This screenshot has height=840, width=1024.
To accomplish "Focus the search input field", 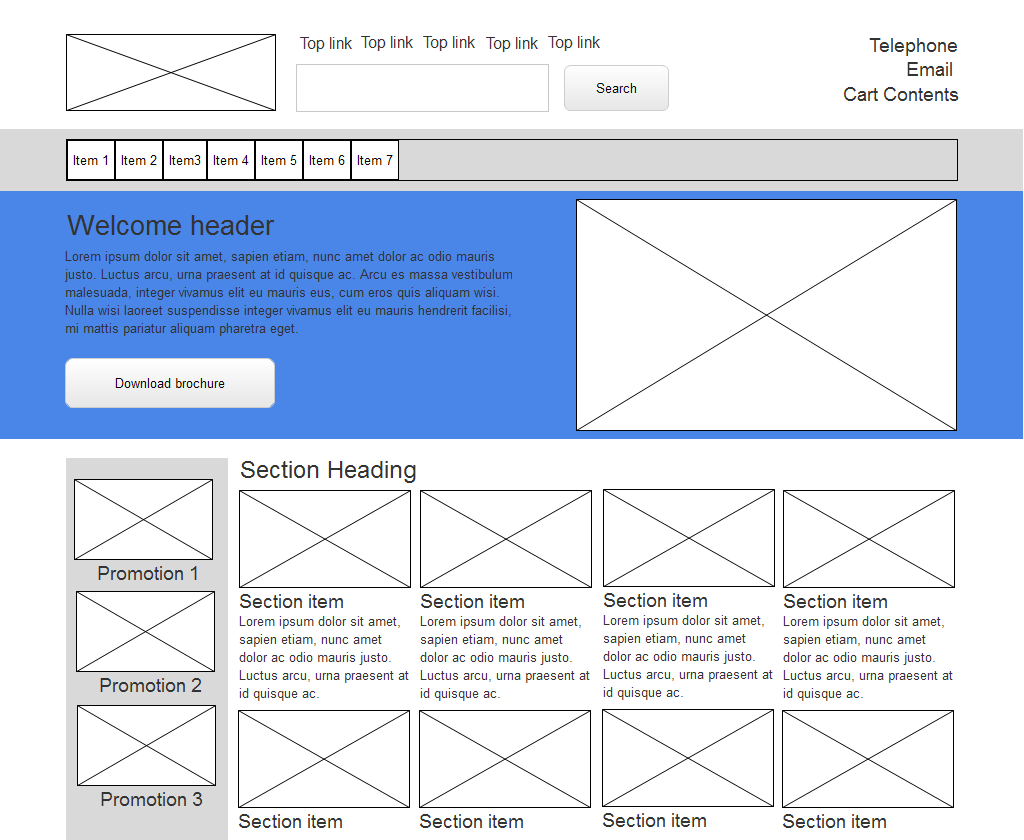I will tap(423, 88).
